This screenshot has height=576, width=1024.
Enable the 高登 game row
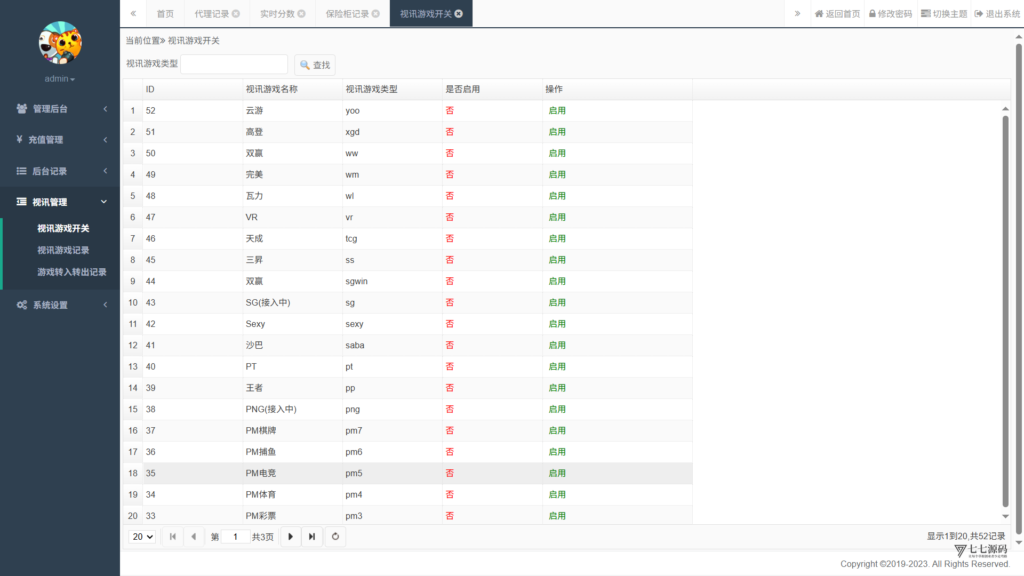[557, 132]
